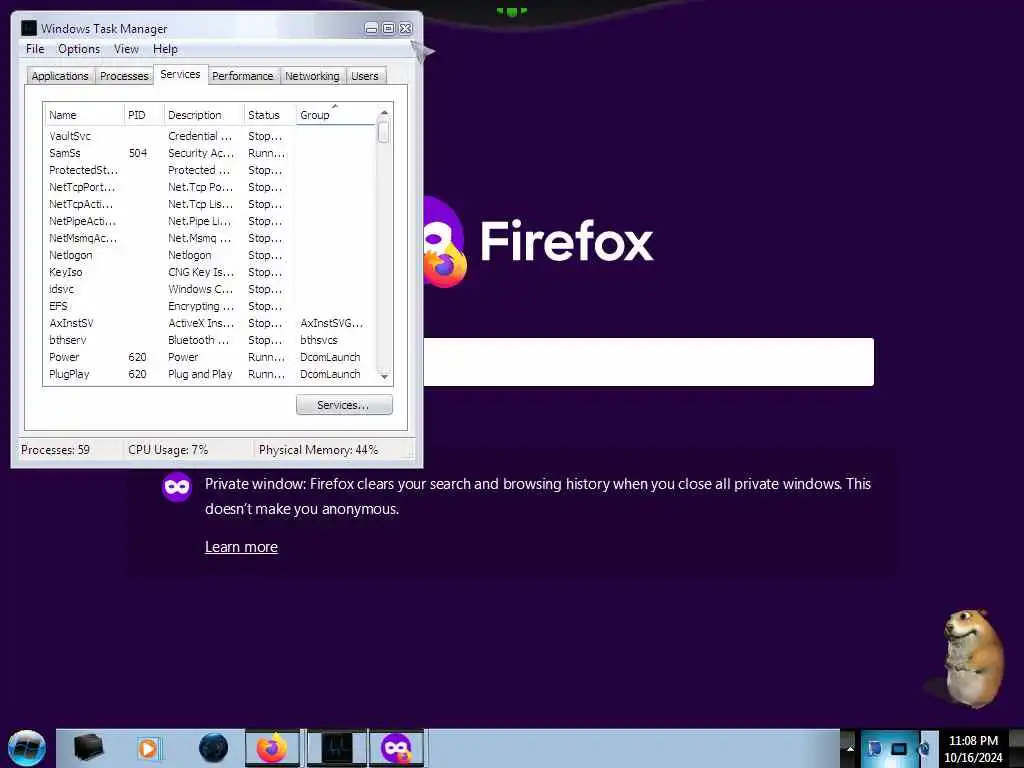Click the Firefox search input field
1024x768 pixels.
point(648,362)
